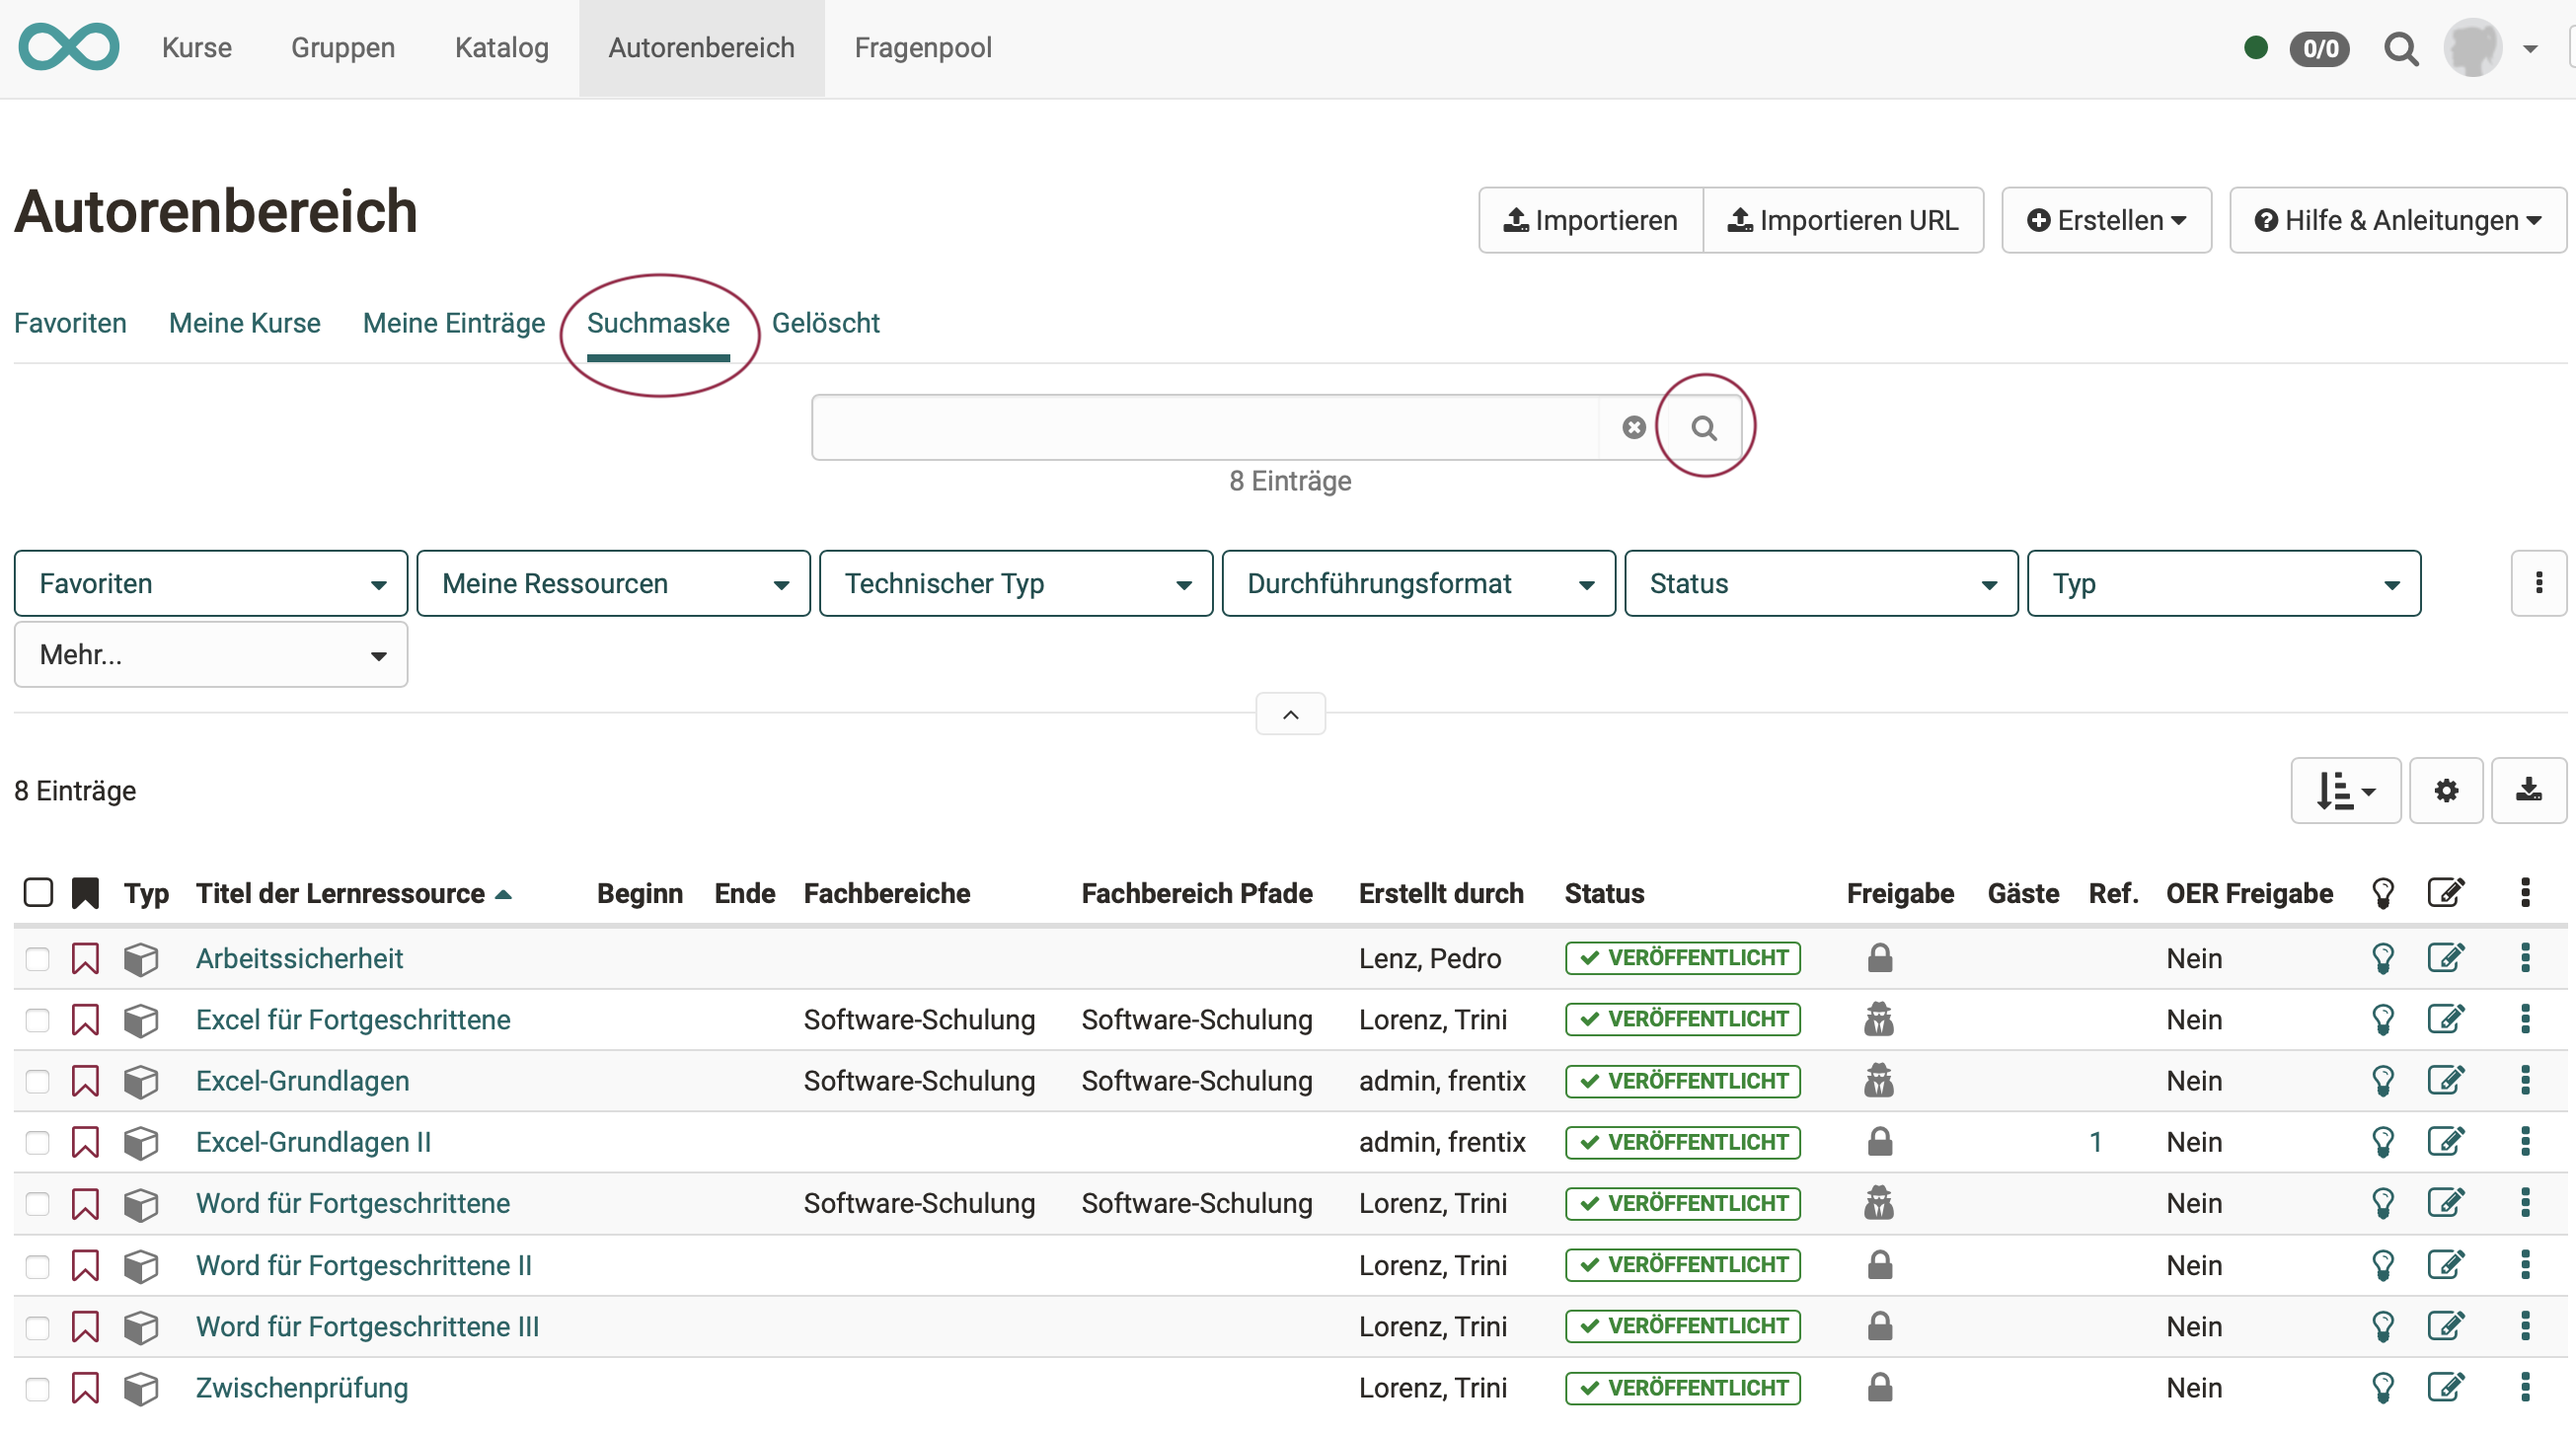Open the user avatar menu arrow
Screen dimensions: 2576x1435
point(2530,48)
